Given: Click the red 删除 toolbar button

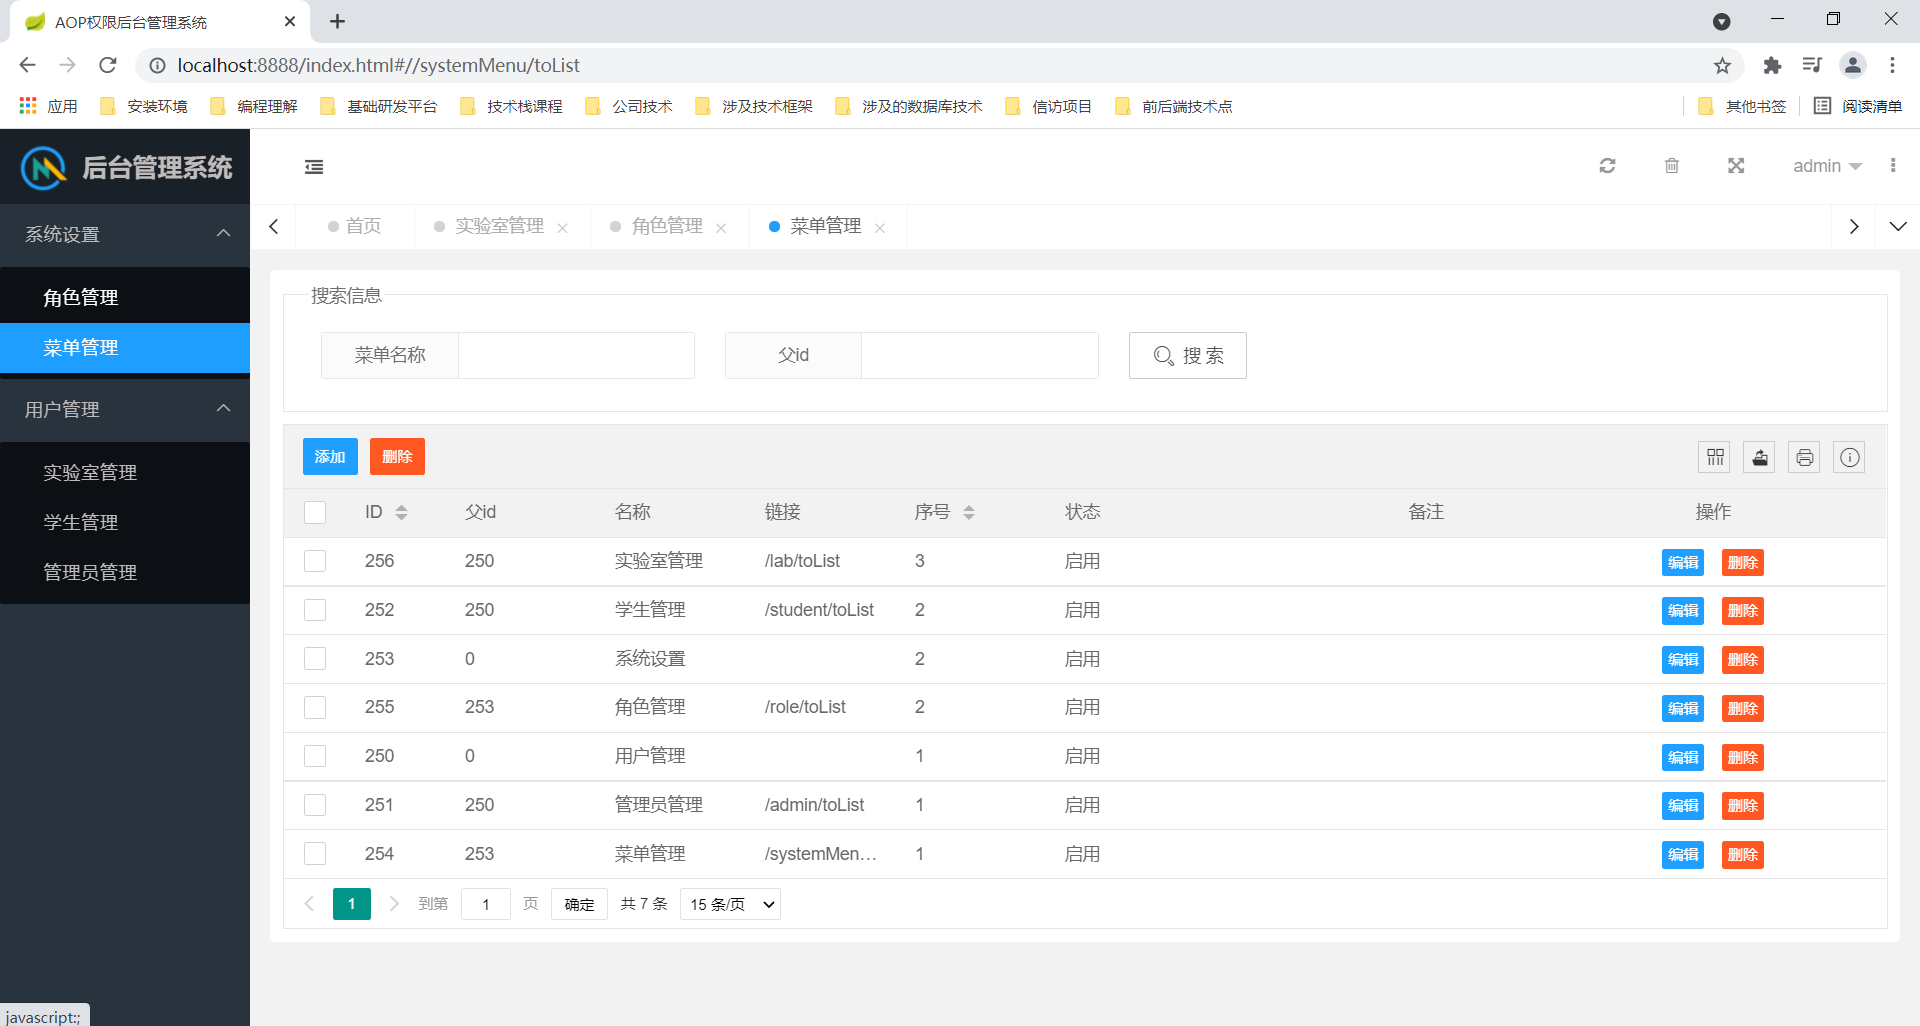Looking at the screenshot, I should [397, 457].
